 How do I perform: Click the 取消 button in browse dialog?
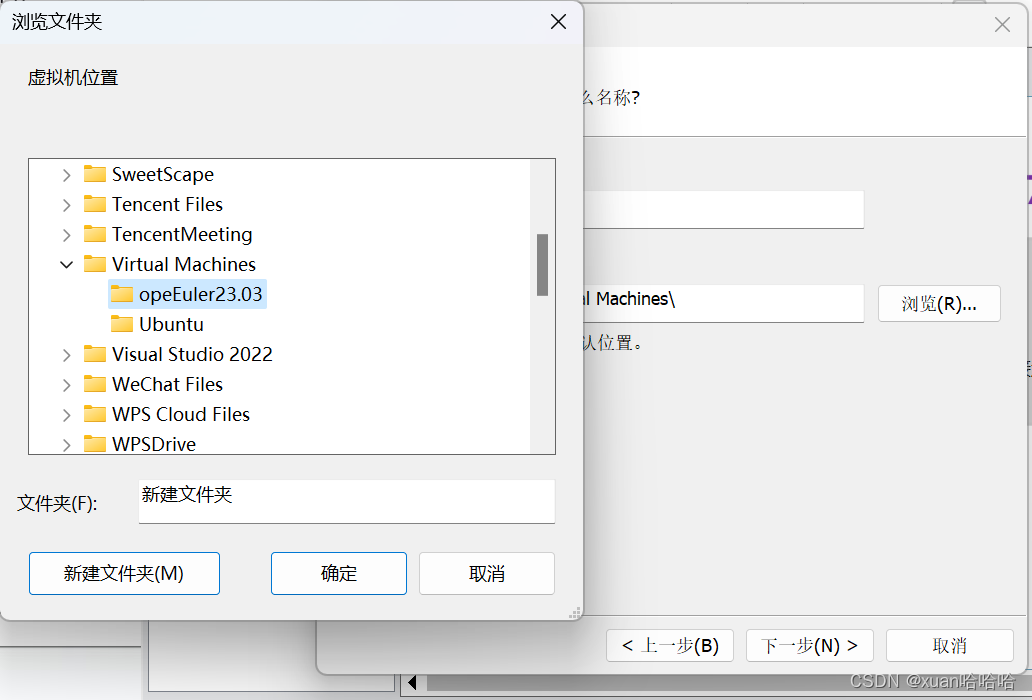[486, 573]
